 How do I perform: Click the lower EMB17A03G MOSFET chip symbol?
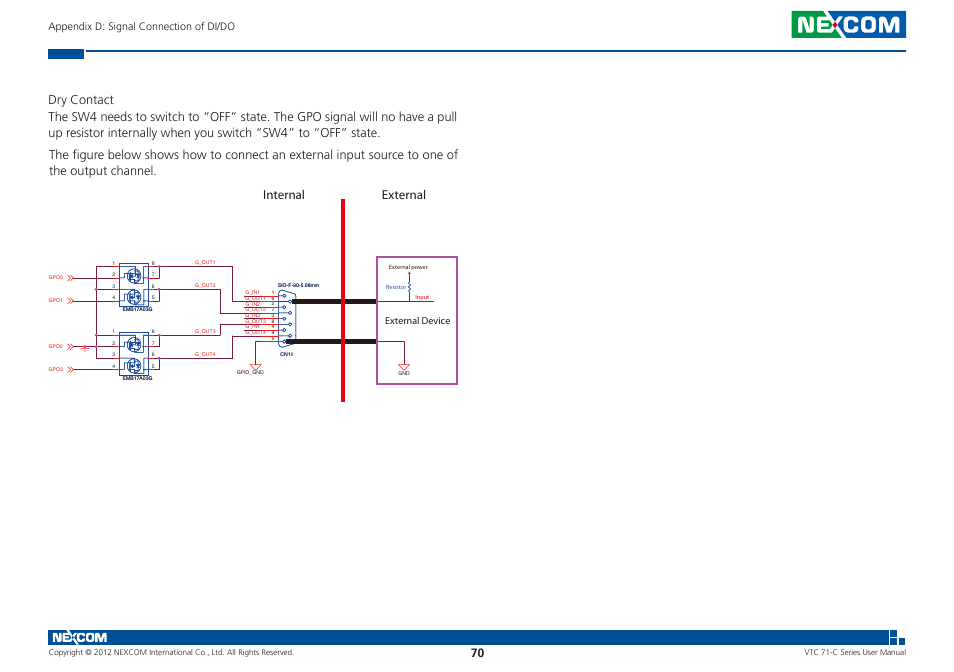[134, 354]
